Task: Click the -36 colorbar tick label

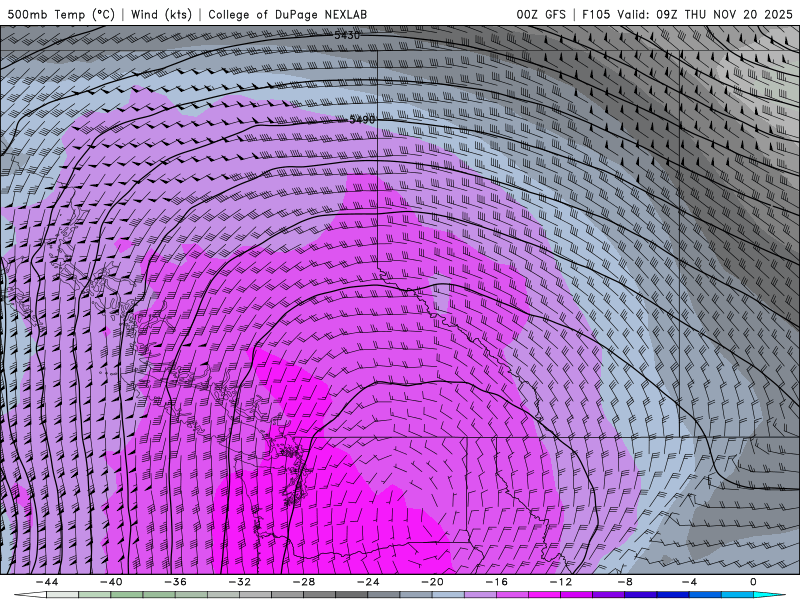Action: pyautogui.click(x=175, y=582)
